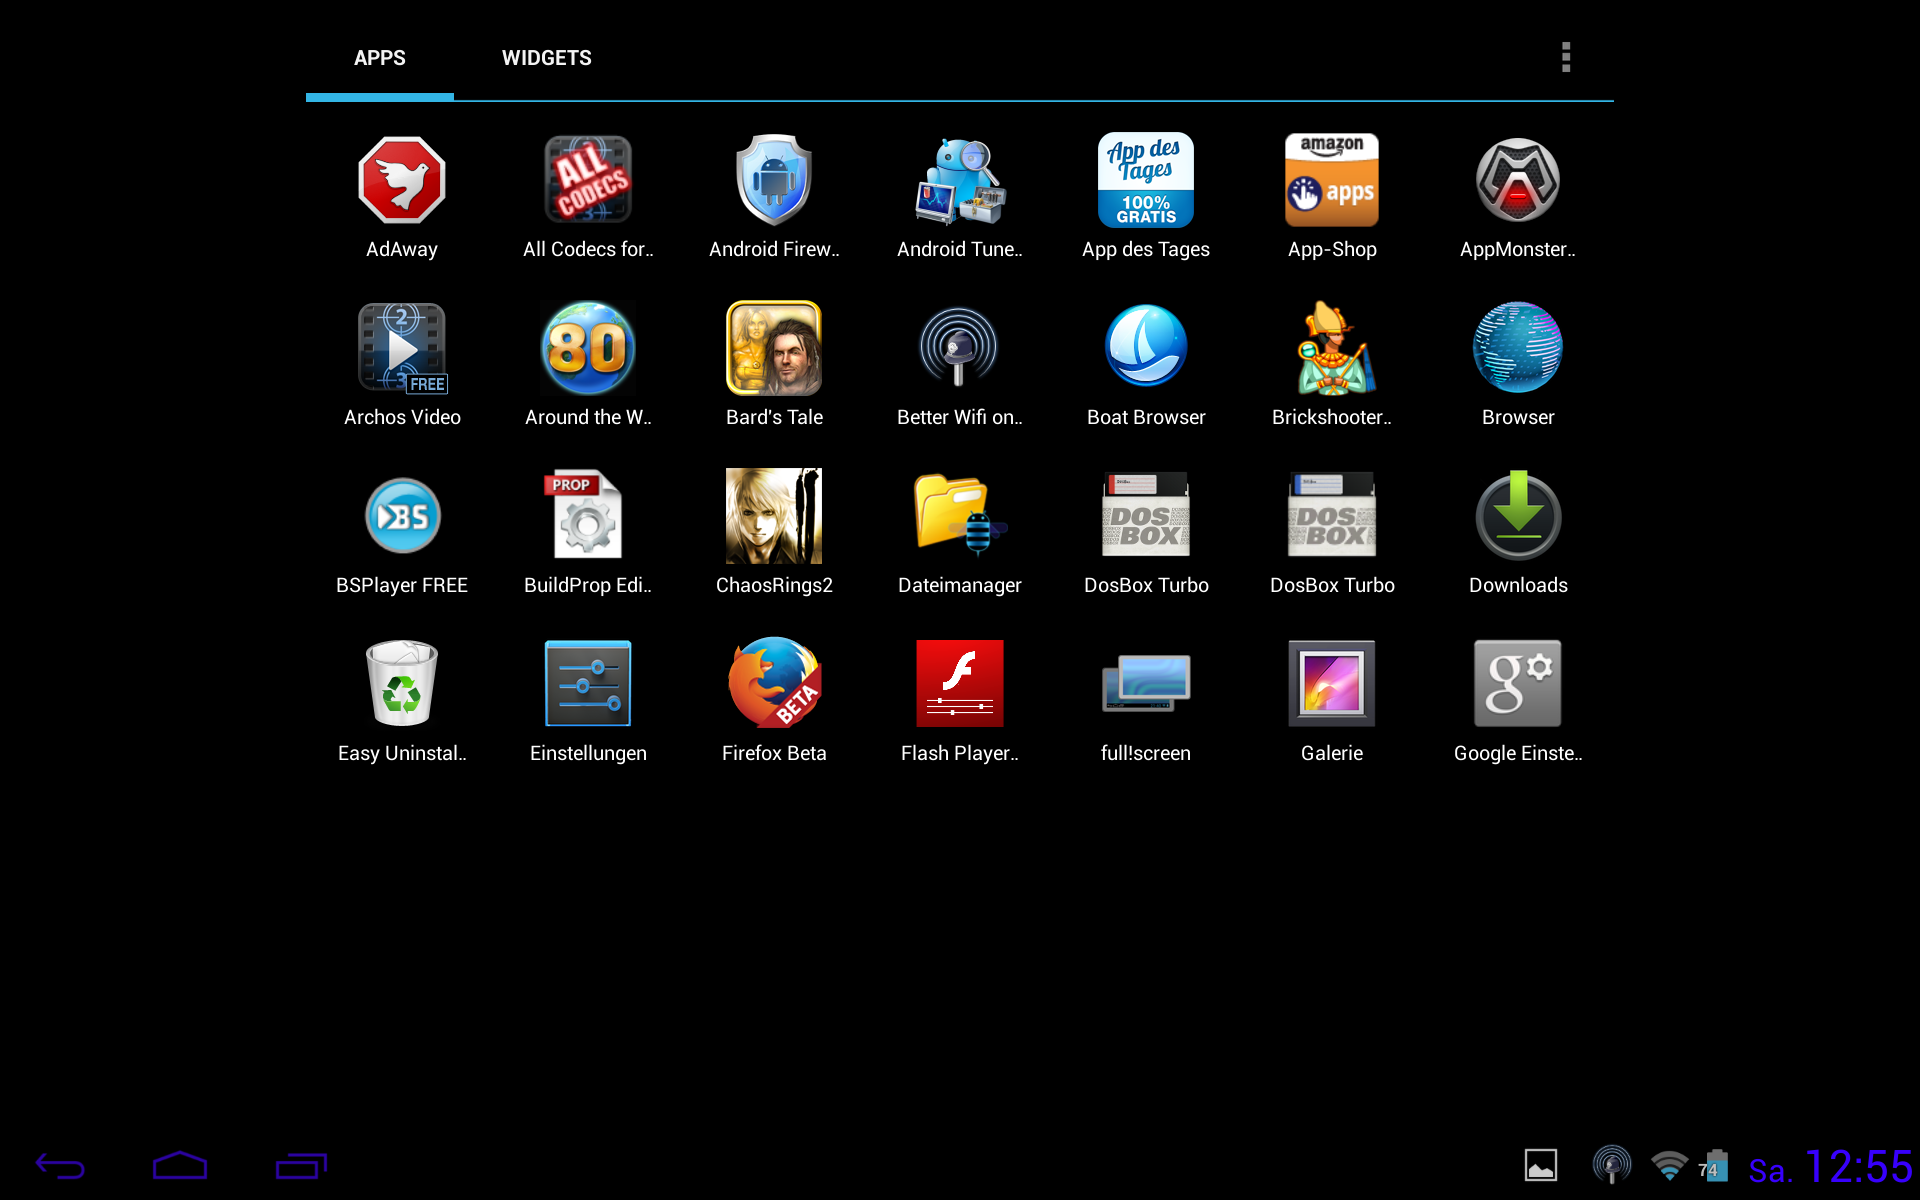Switch to the WIDGETS tab
This screenshot has width=1920, height=1200.
[x=547, y=58]
